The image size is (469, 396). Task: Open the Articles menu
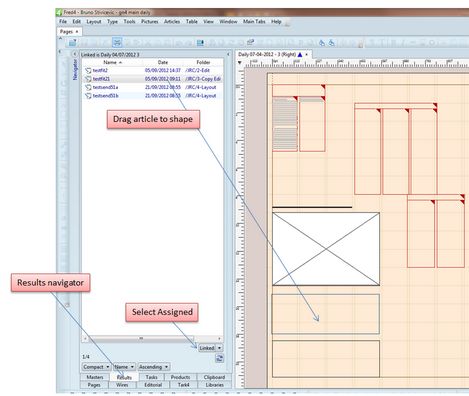pyautogui.click(x=172, y=21)
